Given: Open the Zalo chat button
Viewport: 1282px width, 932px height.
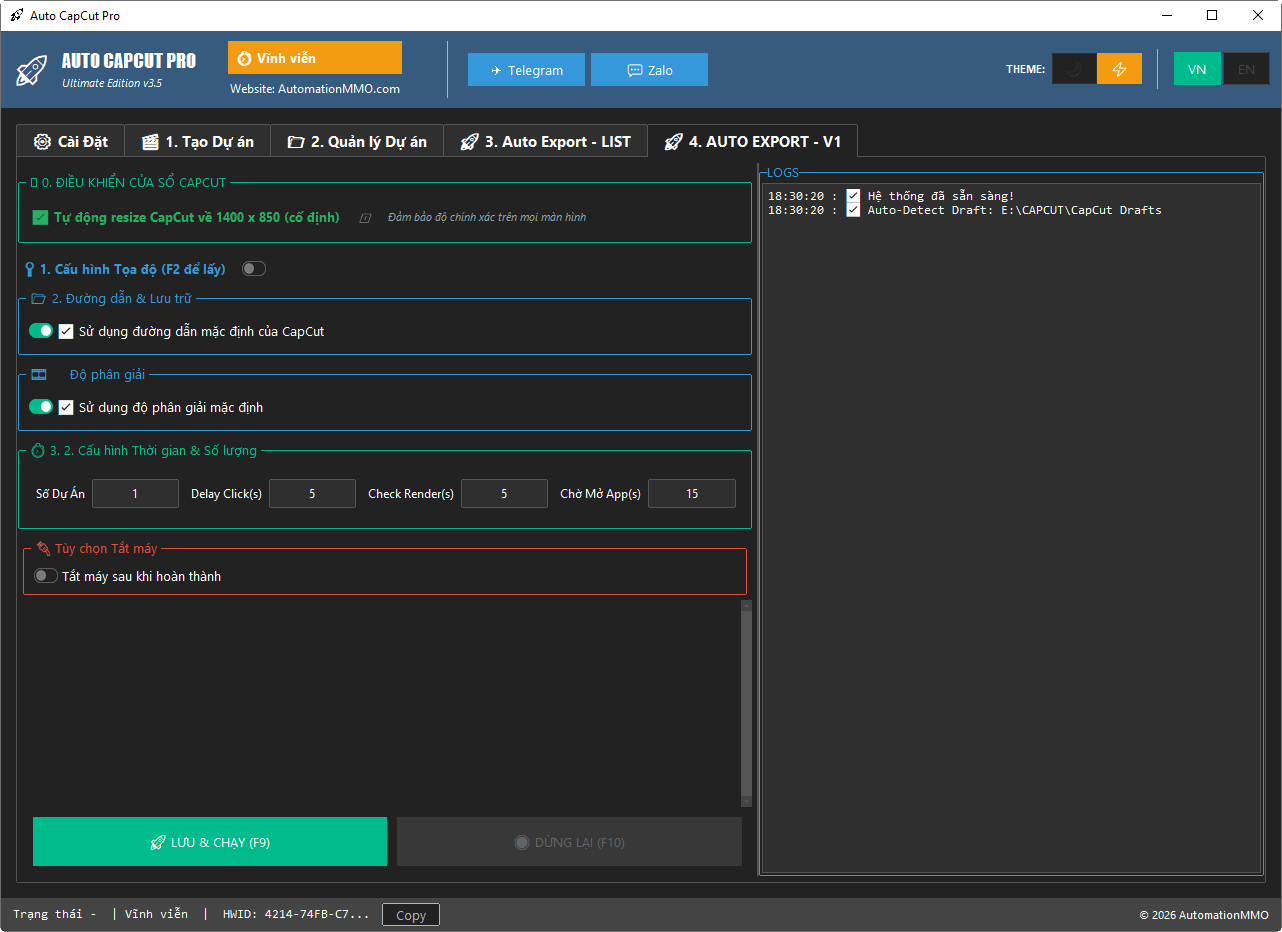Looking at the screenshot, I should (x=649, y=70).
